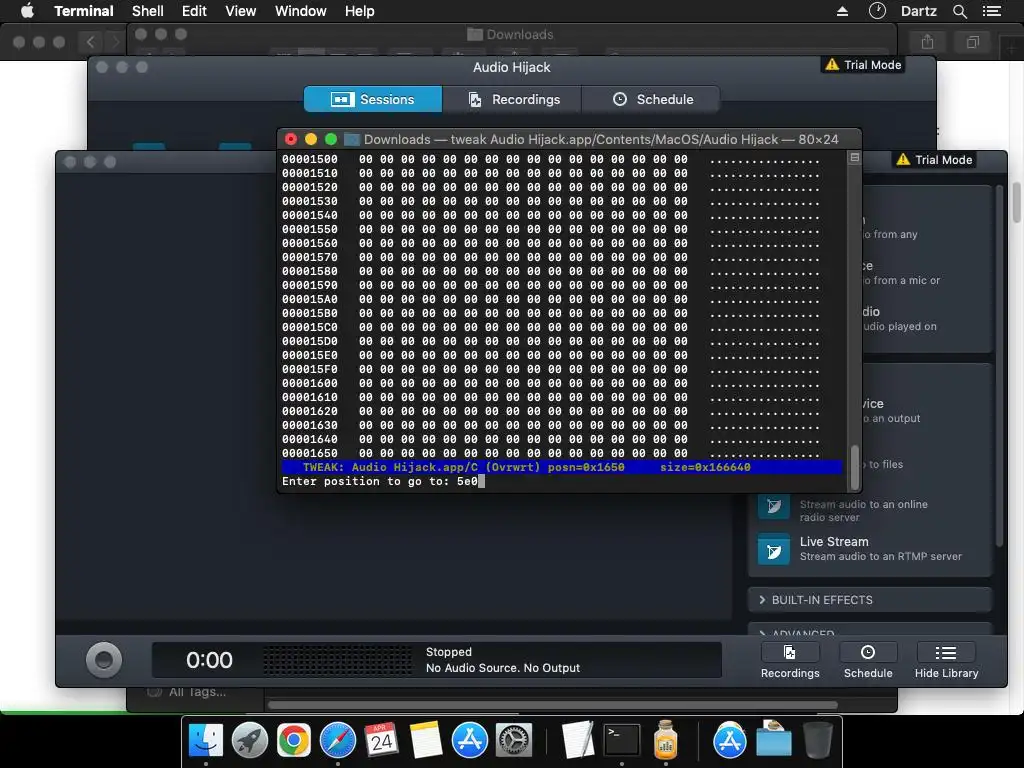Screen dimensions: 1024x768
Task: Click the Terminal window scrollbar thumb
Action: (854, 468)
